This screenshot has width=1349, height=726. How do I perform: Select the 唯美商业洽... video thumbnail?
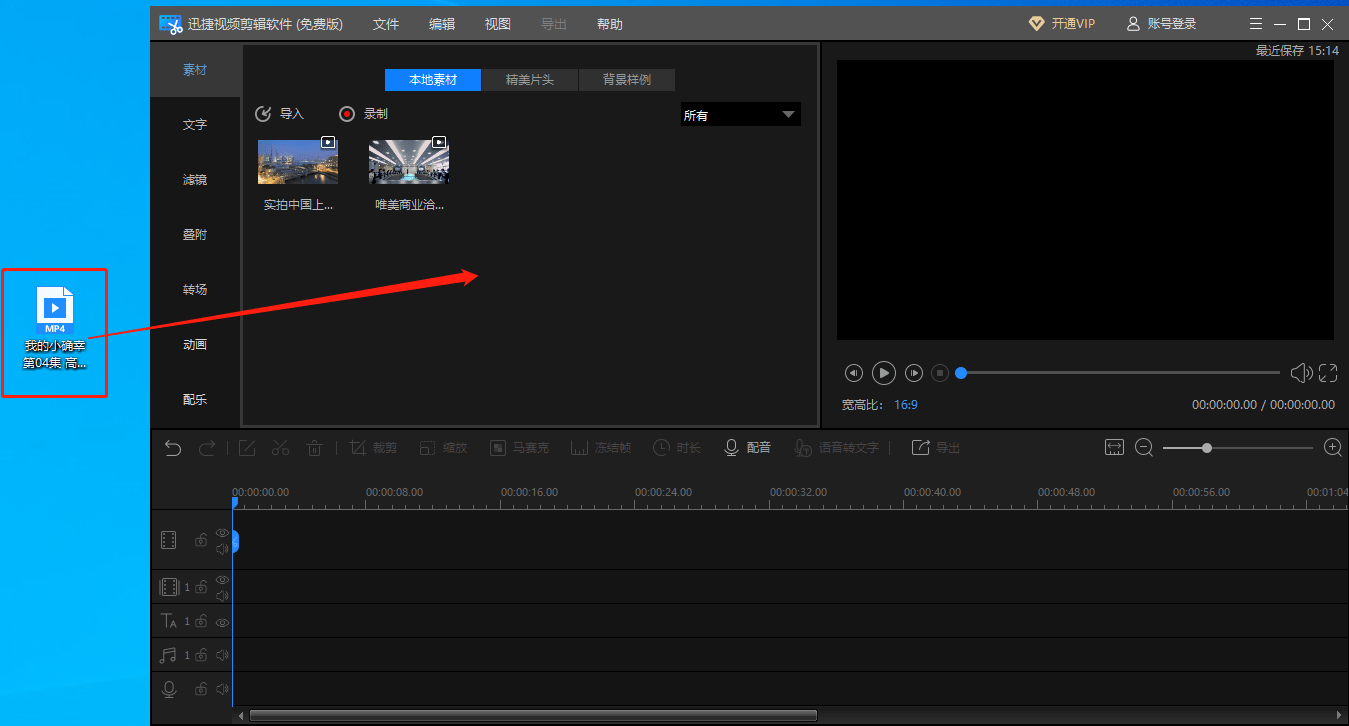409,161
